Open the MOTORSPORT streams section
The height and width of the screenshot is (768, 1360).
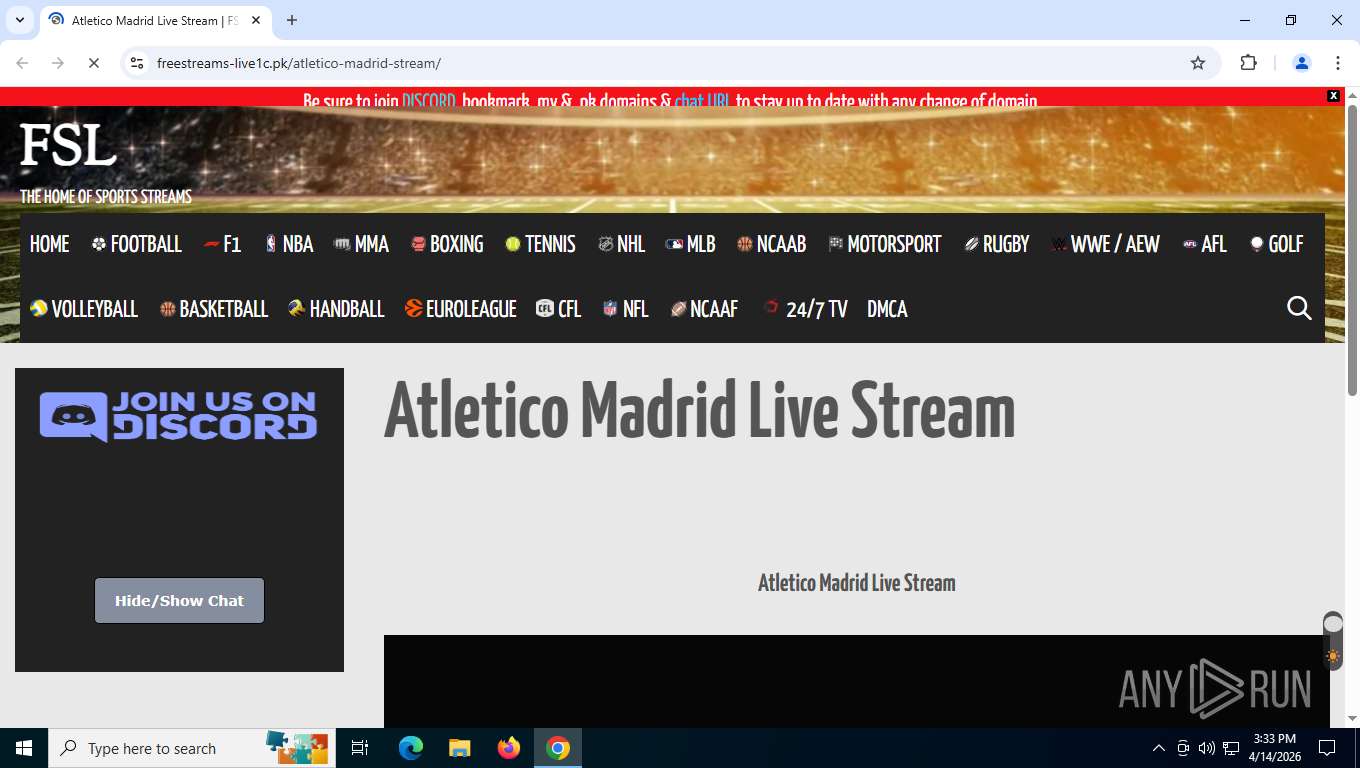pyautogui.click(x=885, y=244)
